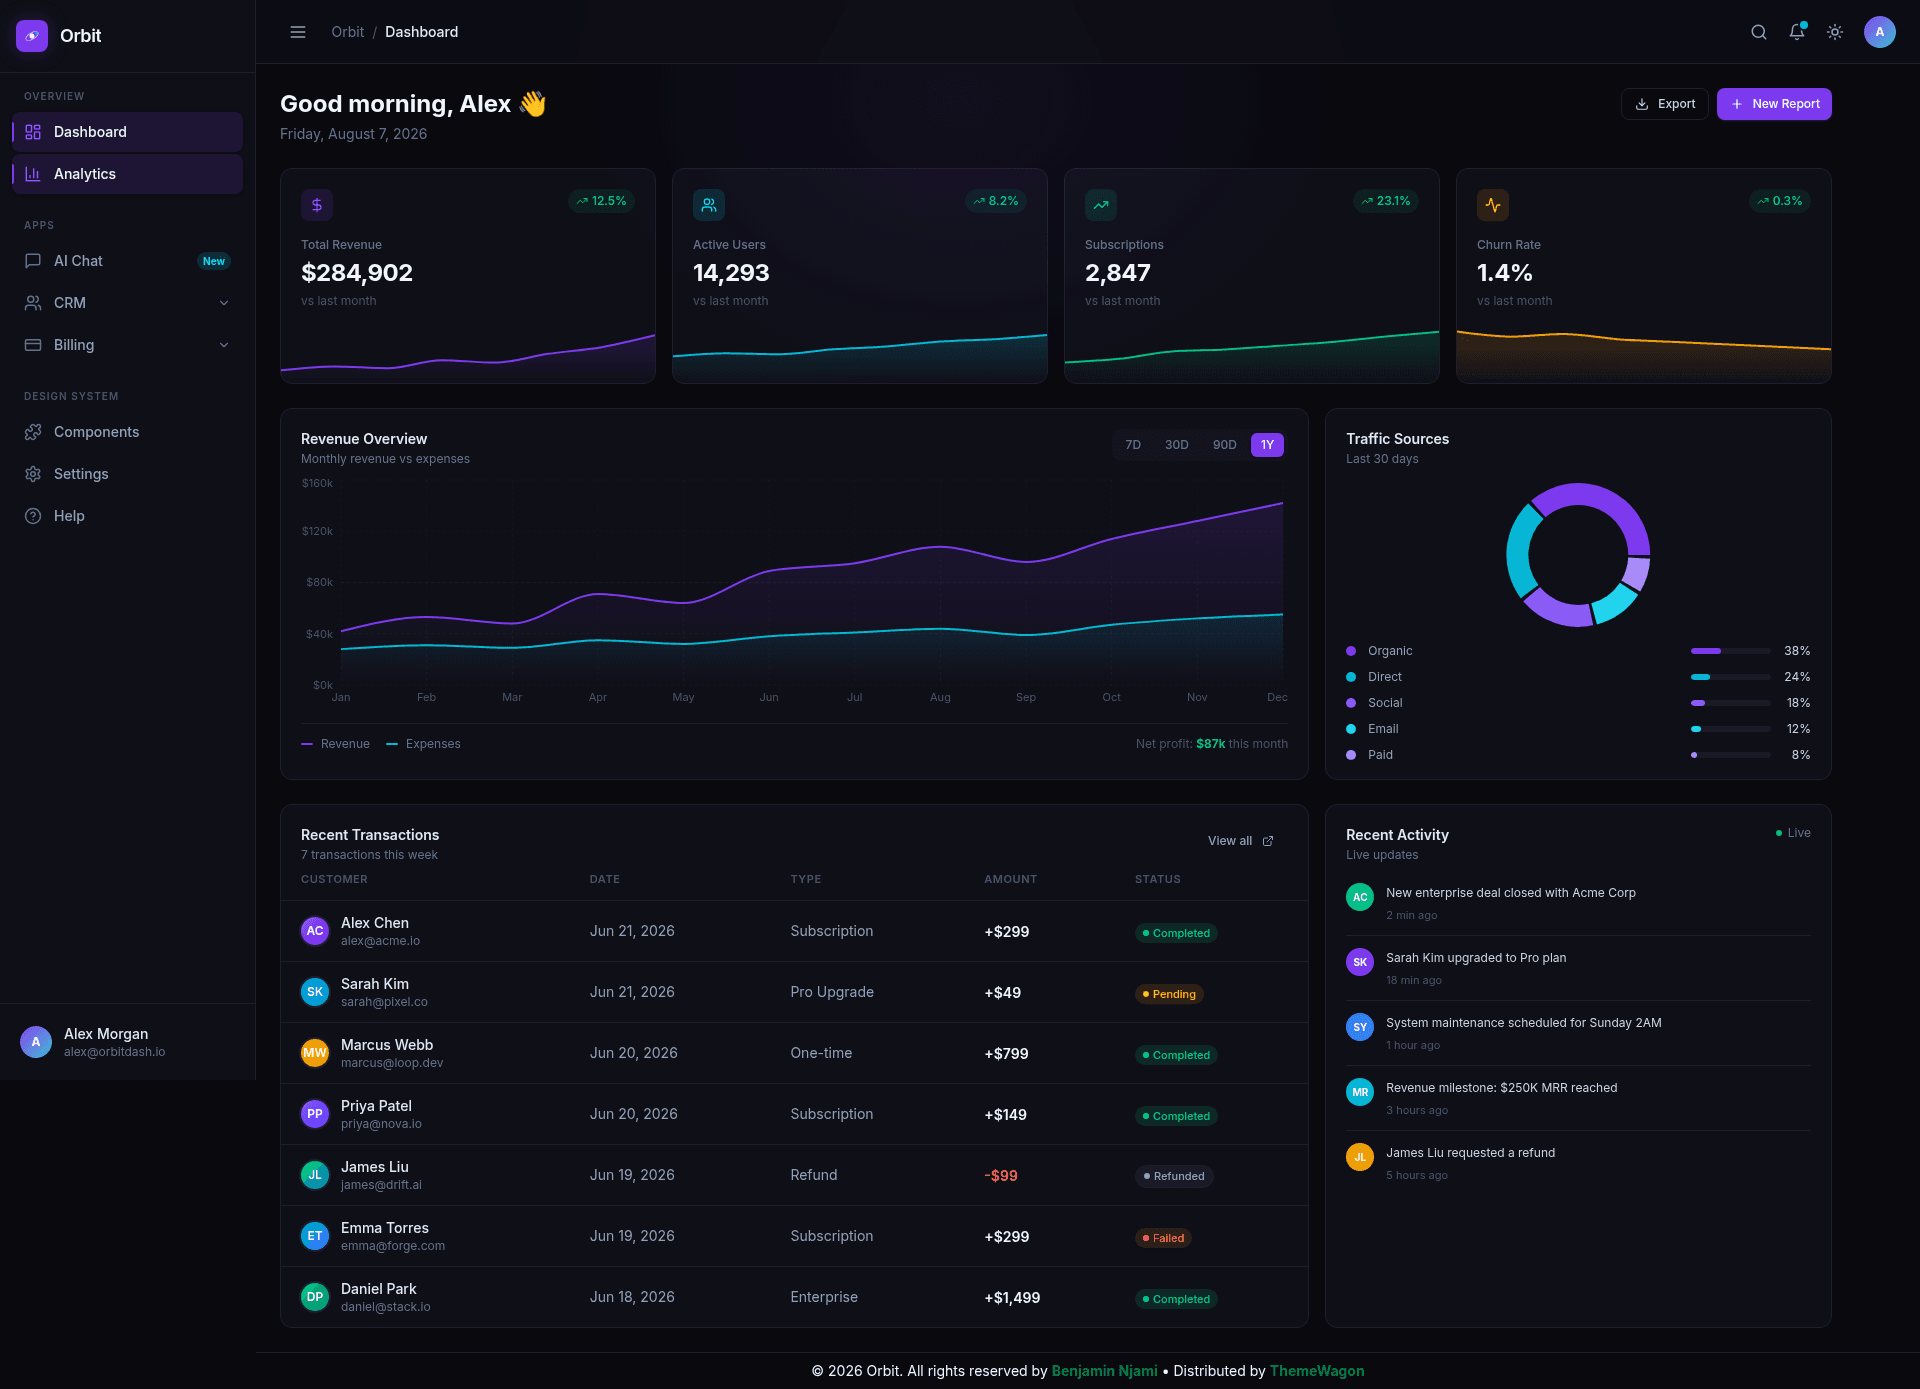Click the Organic traffic progress bar
The image size is (1920, 1389).
[x=1731, y=651]
